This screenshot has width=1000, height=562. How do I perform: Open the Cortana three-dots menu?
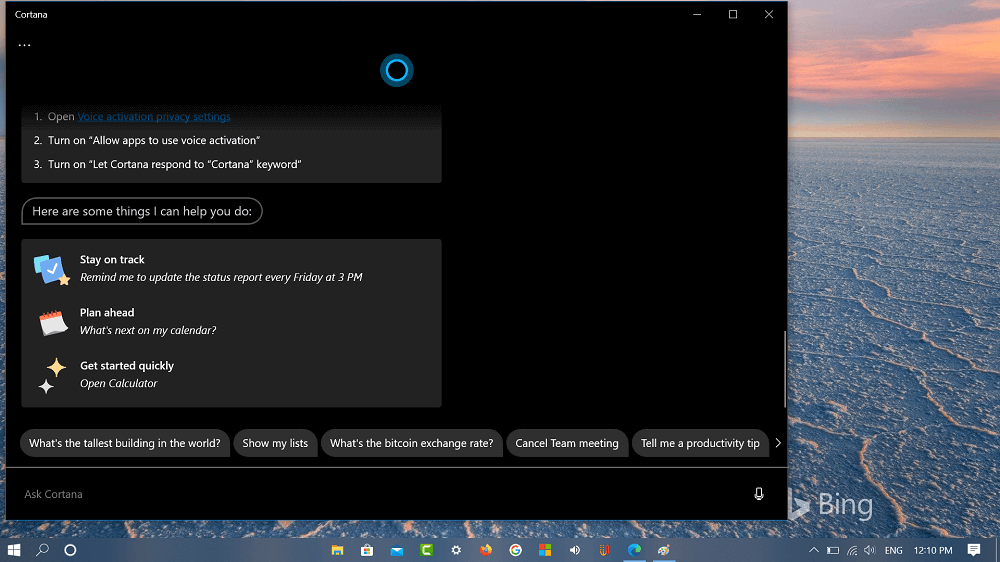tap(24, 45)
